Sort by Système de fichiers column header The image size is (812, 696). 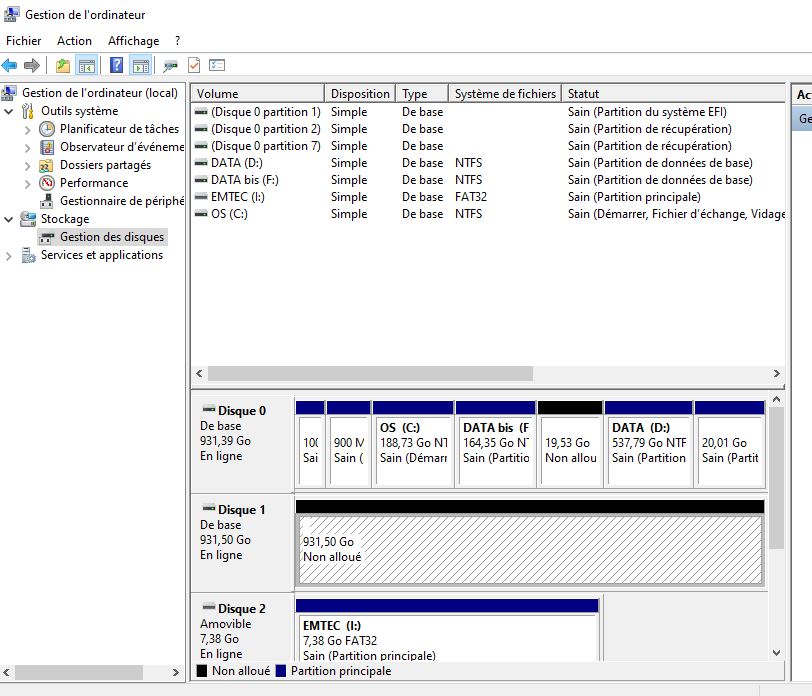click(504, 94)
